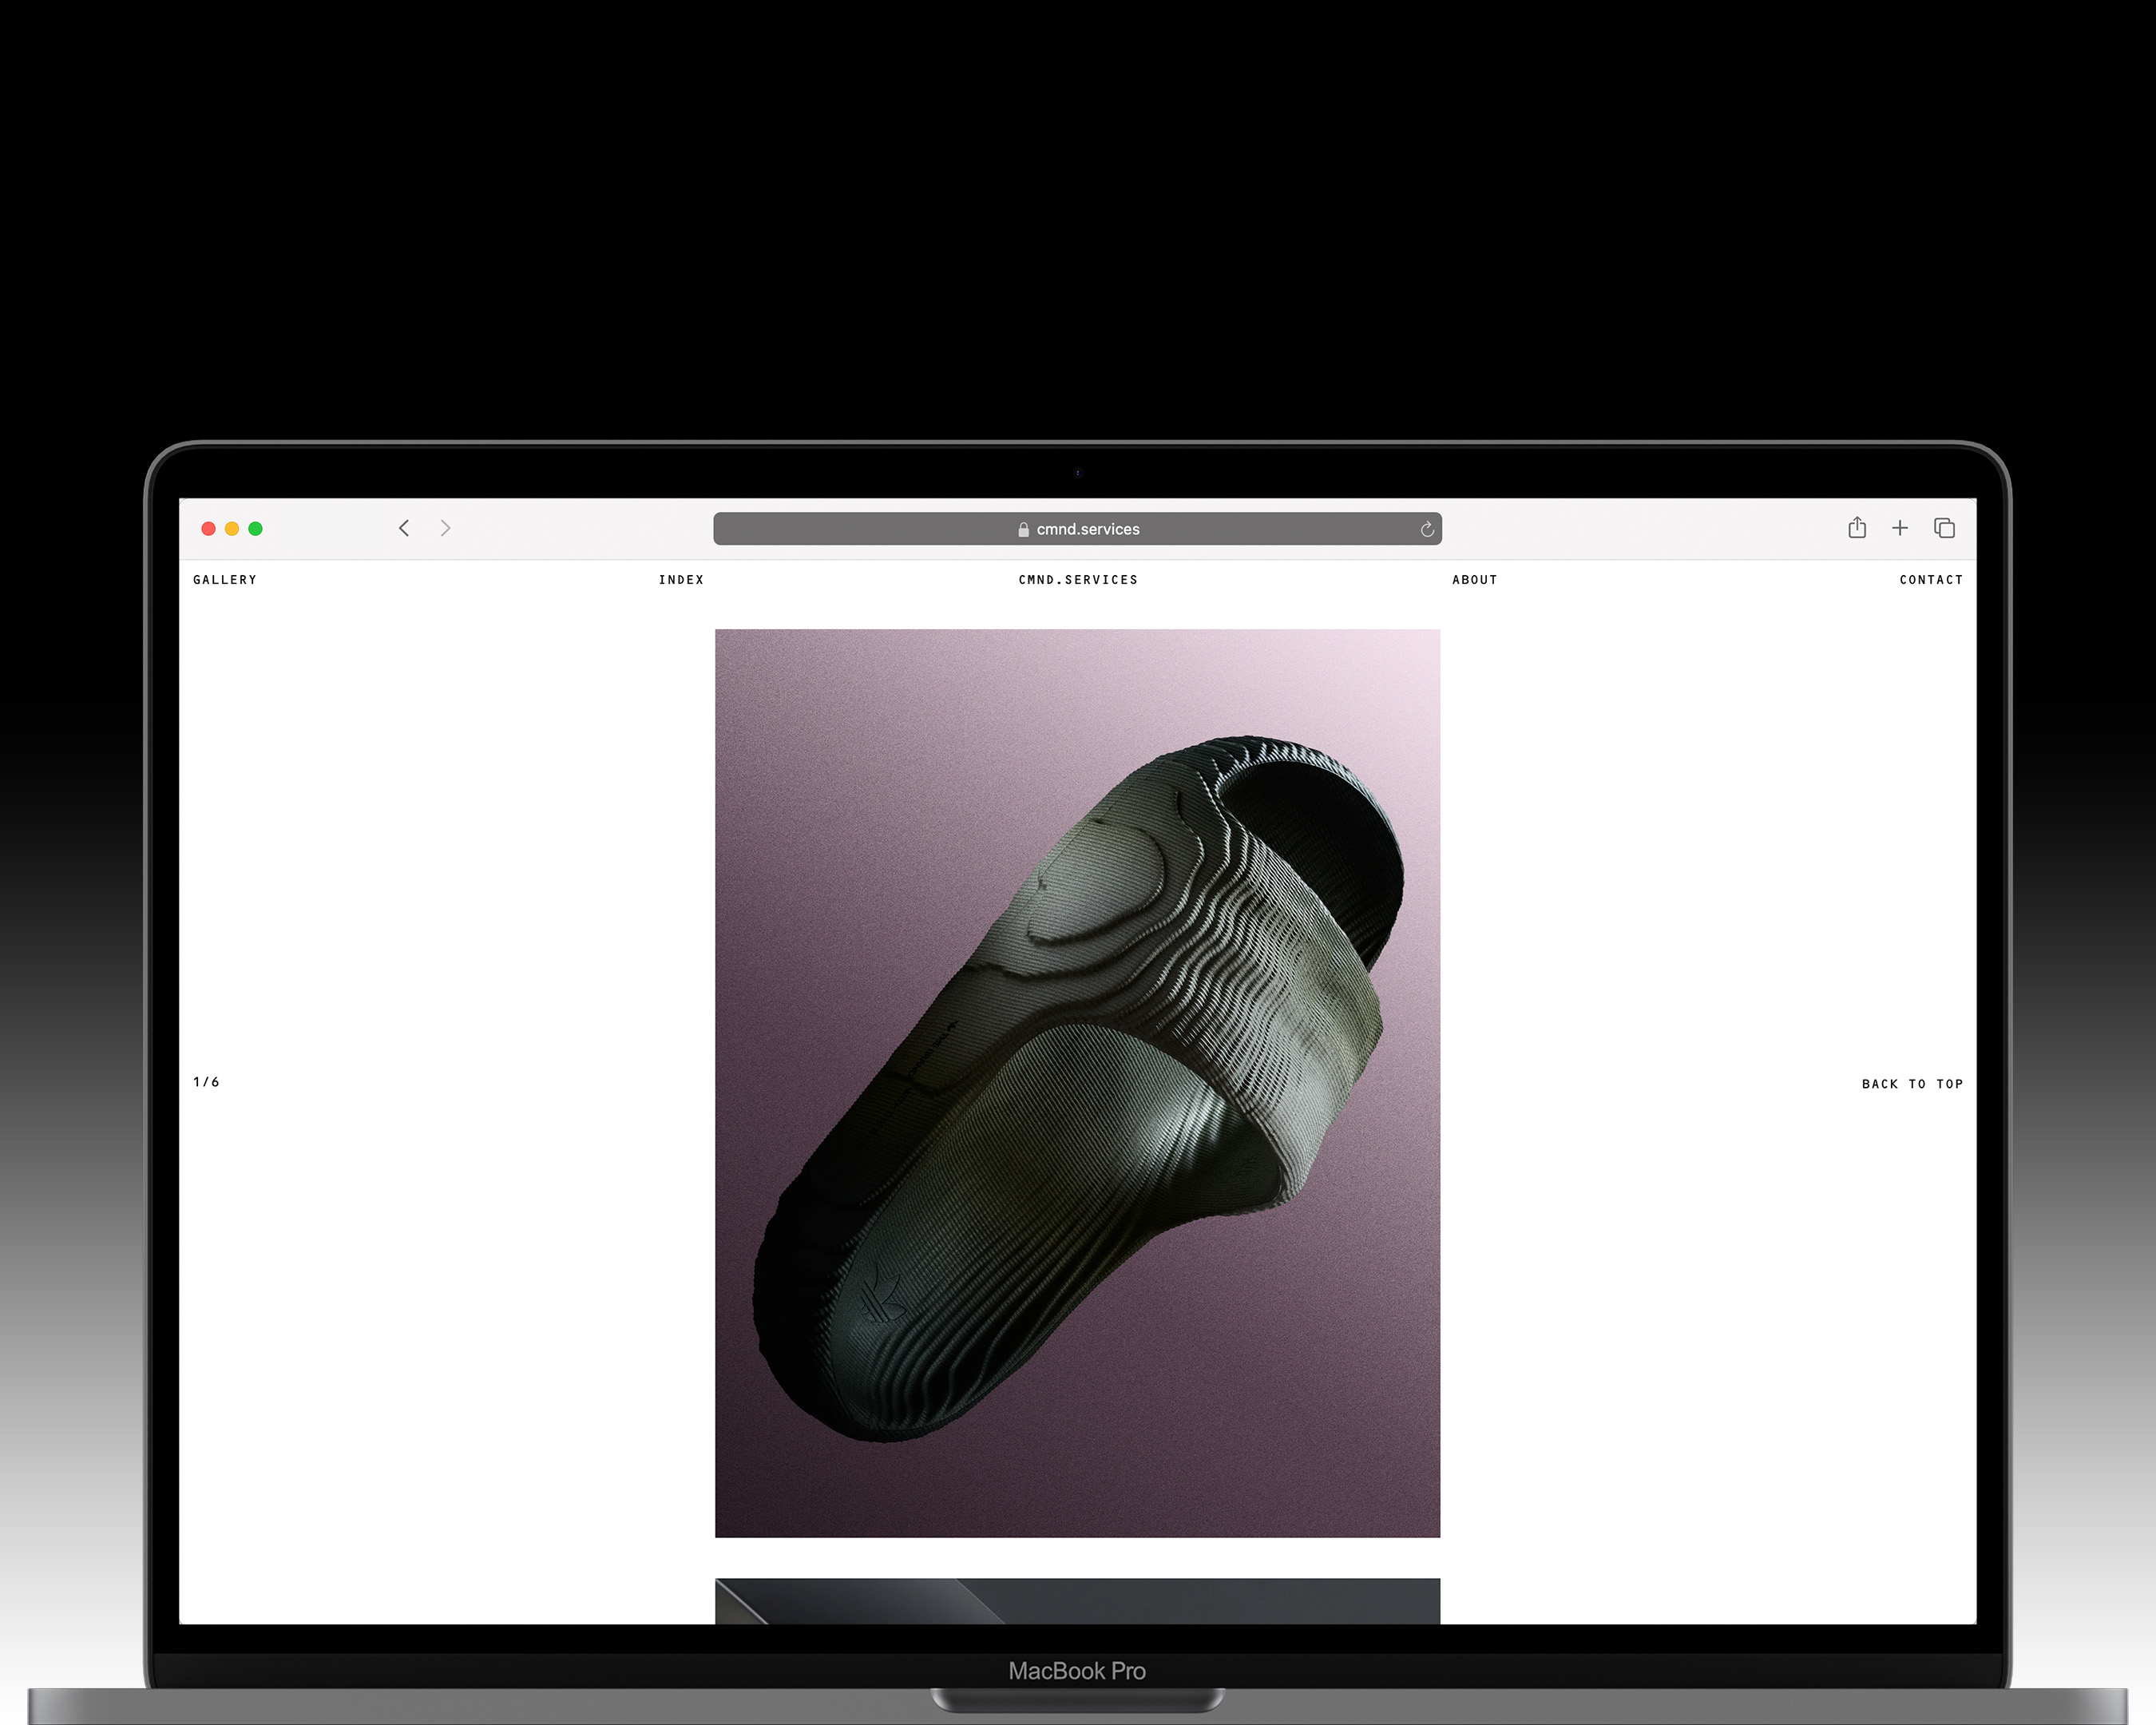Open the ABOUT page

coord(1475,580)
